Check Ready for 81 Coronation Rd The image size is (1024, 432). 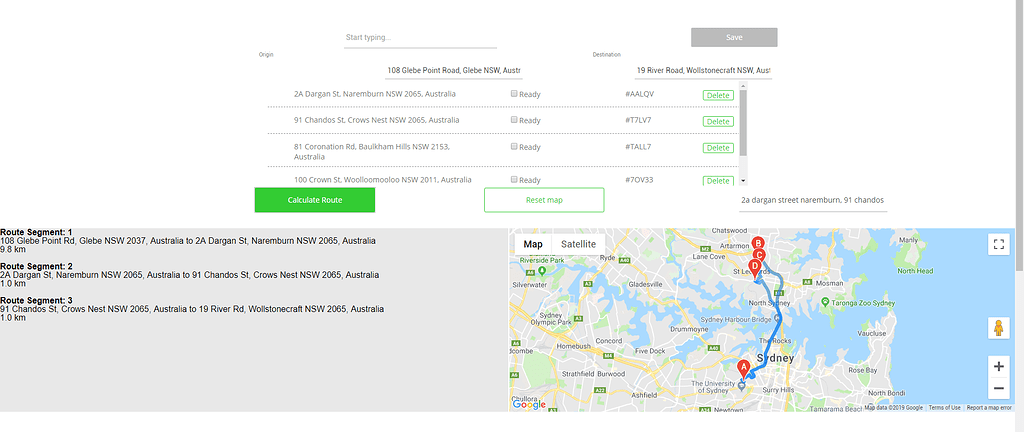point(514,146)
